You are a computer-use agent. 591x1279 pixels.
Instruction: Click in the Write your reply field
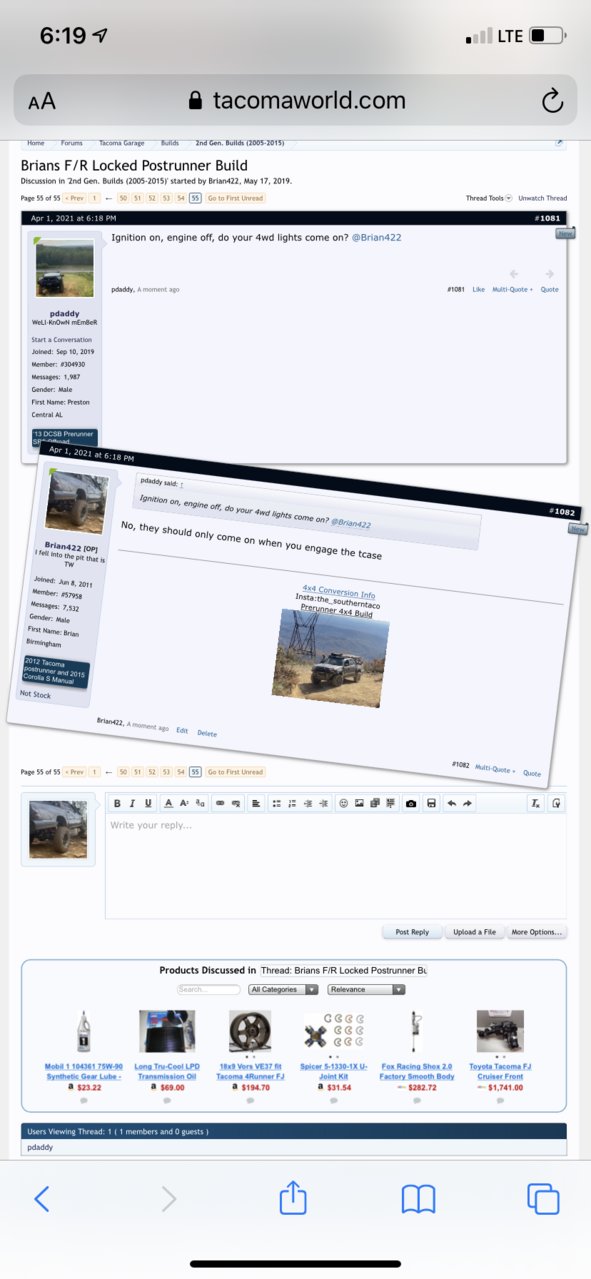[x=335, y=866]
